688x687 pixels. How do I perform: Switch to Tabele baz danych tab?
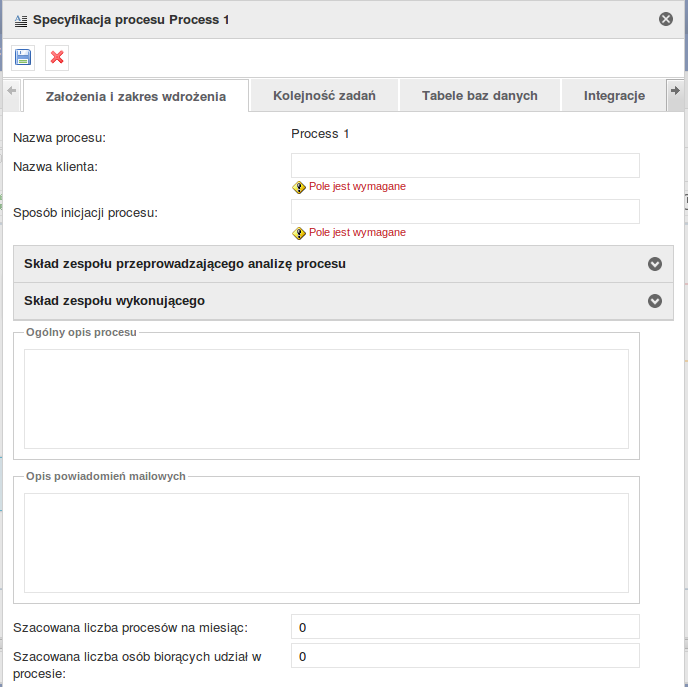pyautogui.click(x=480, y=96)
